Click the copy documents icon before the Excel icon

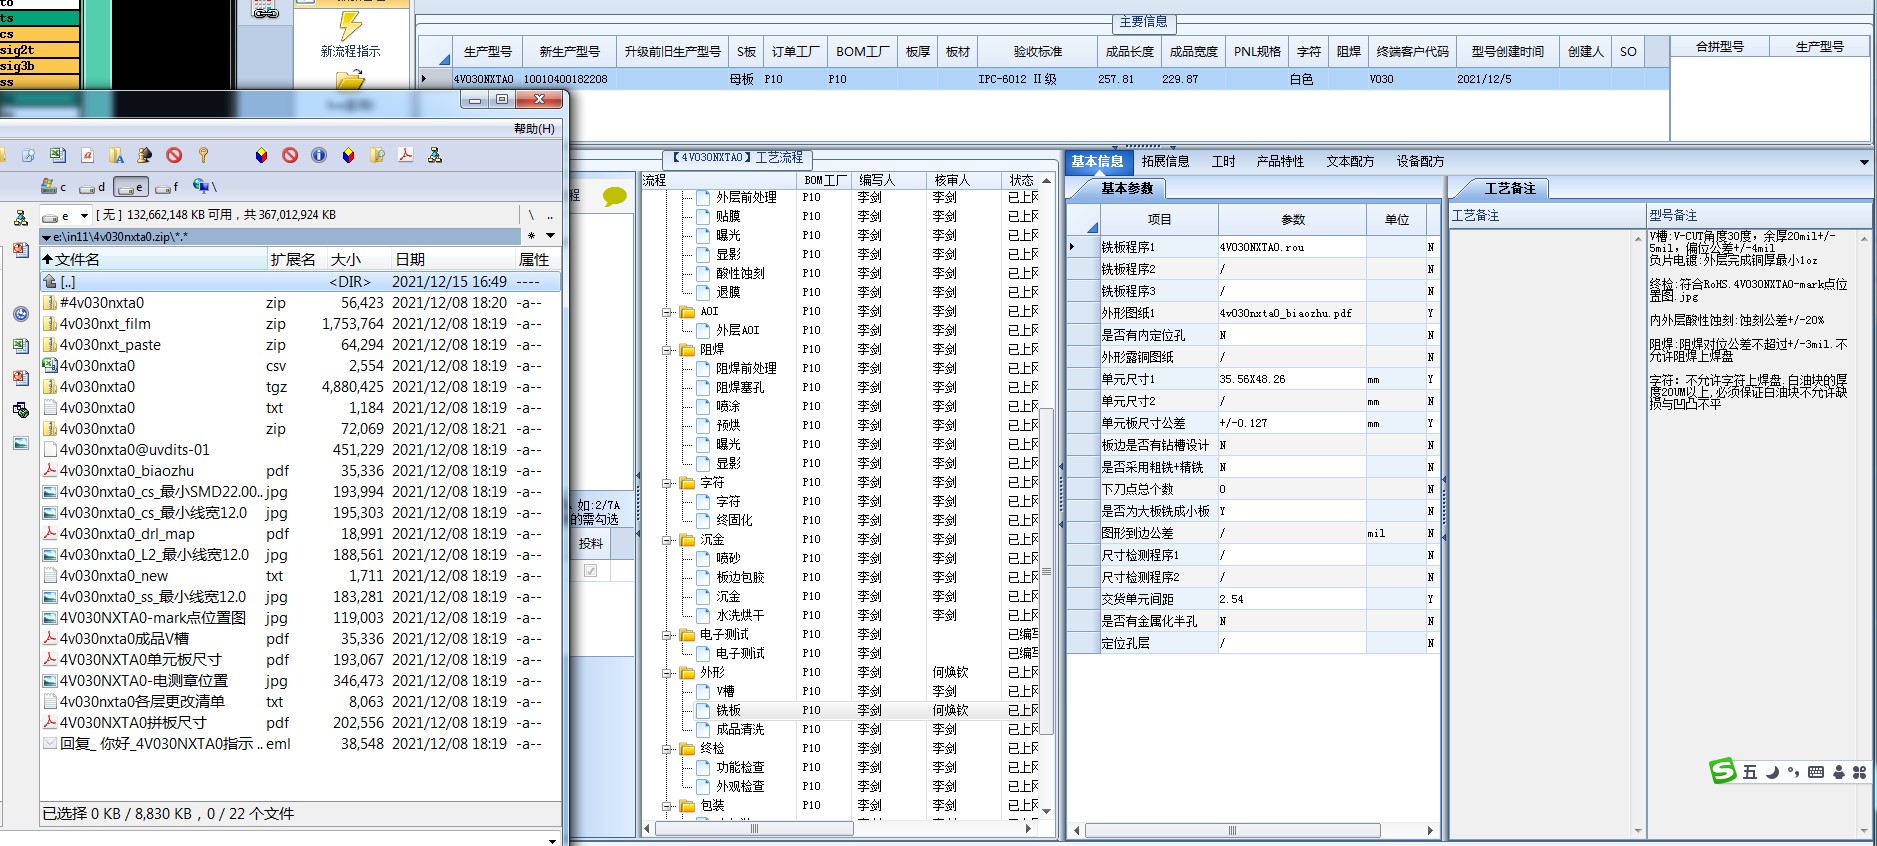click(28, 155)
